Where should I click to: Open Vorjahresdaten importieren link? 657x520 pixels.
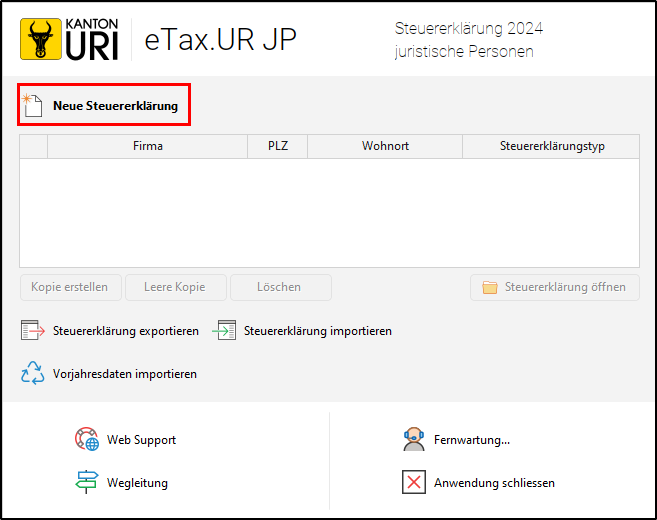[x=125, y=374]
